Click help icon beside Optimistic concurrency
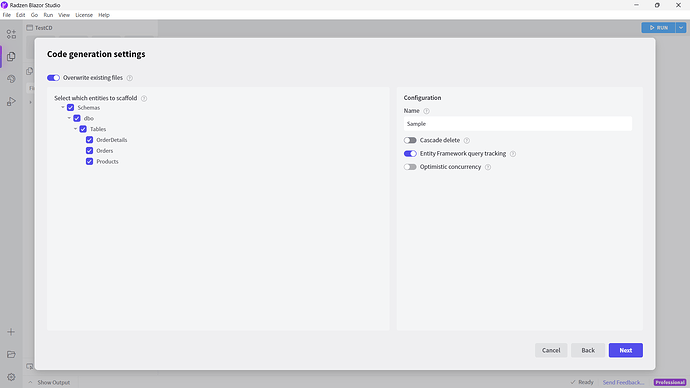This screenshot has width=690, height=388. point(488,167)
